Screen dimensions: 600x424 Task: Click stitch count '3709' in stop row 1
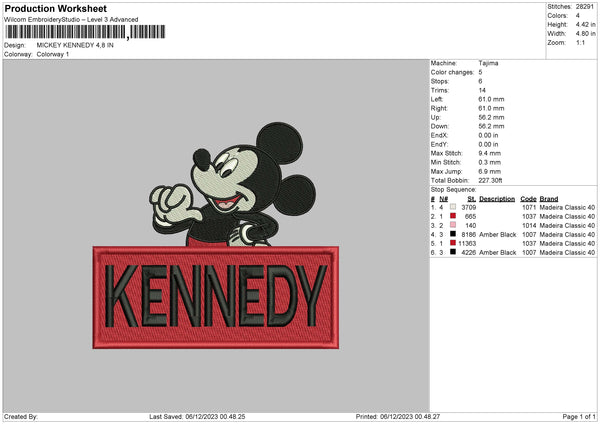point(469,207)
